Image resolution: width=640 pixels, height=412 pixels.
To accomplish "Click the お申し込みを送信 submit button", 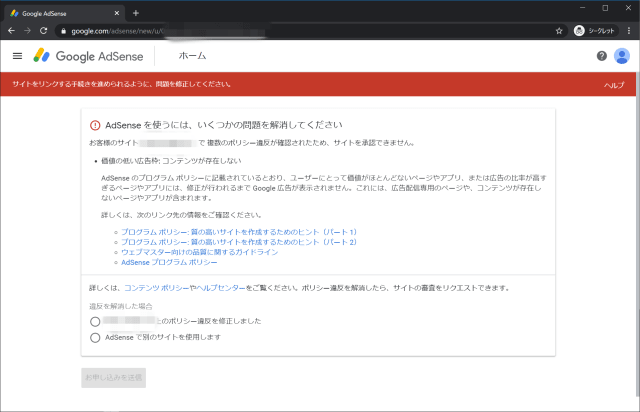I will pos(113,378).
